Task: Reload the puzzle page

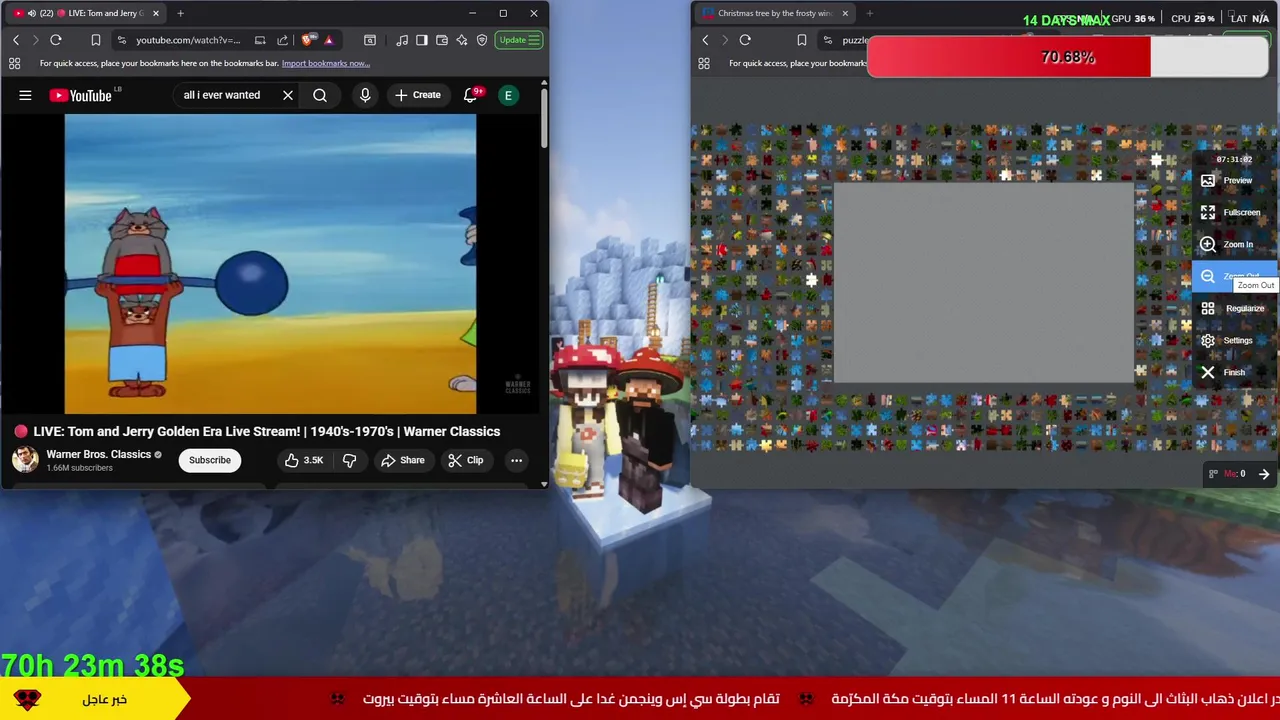Action: [745, 40]
